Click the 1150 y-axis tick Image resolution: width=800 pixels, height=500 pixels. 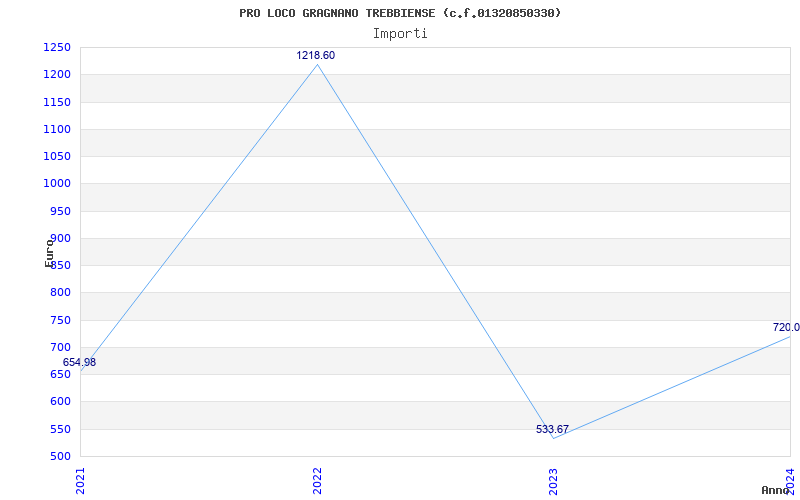57,102
